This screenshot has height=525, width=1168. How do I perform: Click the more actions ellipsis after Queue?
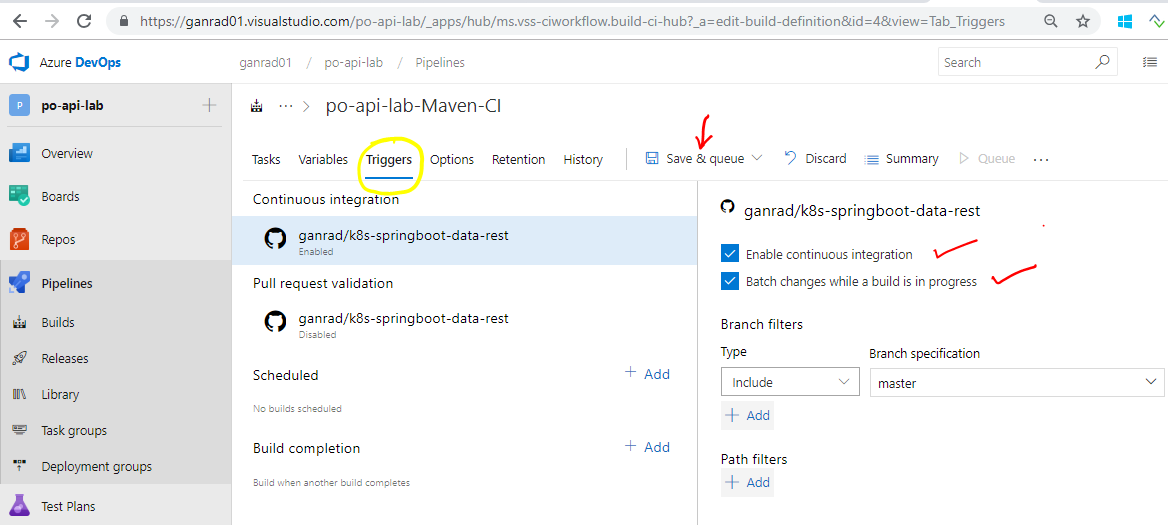[1041, 159]
